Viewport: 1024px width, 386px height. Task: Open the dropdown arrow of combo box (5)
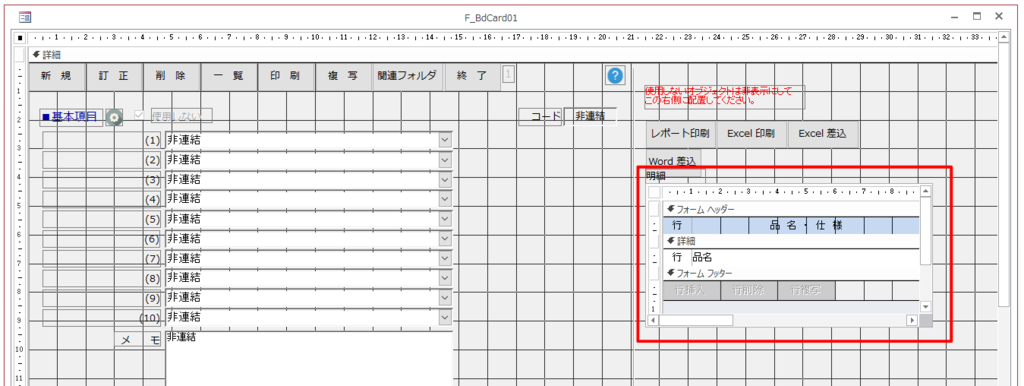click(x=445, y=219)
